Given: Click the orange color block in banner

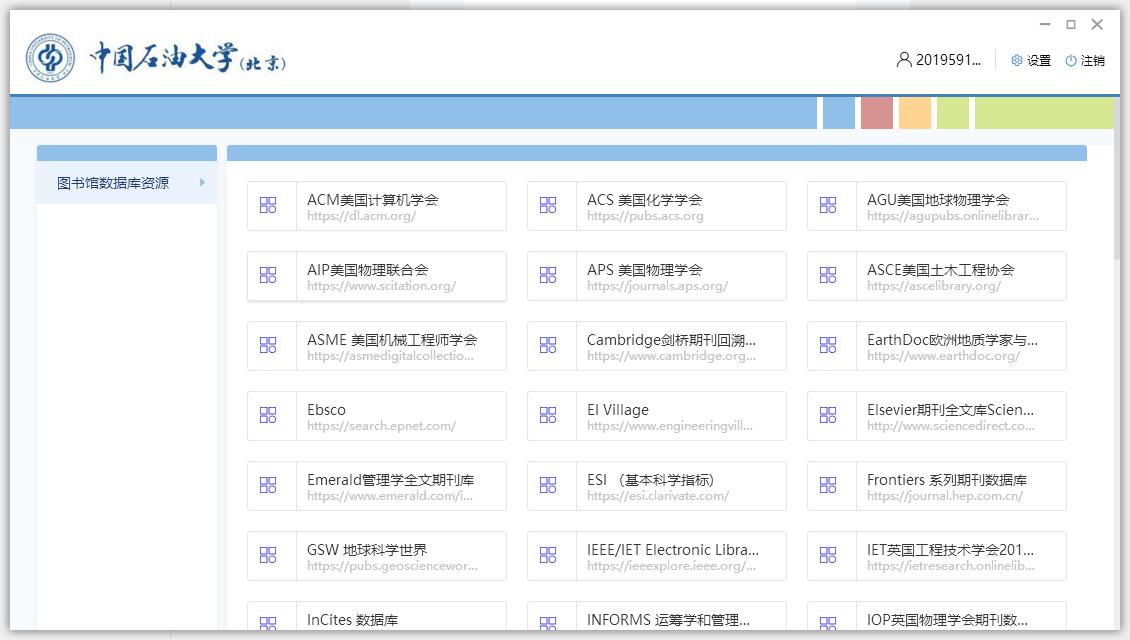Looking at the screenshot, I should click(x=914, y=113).
